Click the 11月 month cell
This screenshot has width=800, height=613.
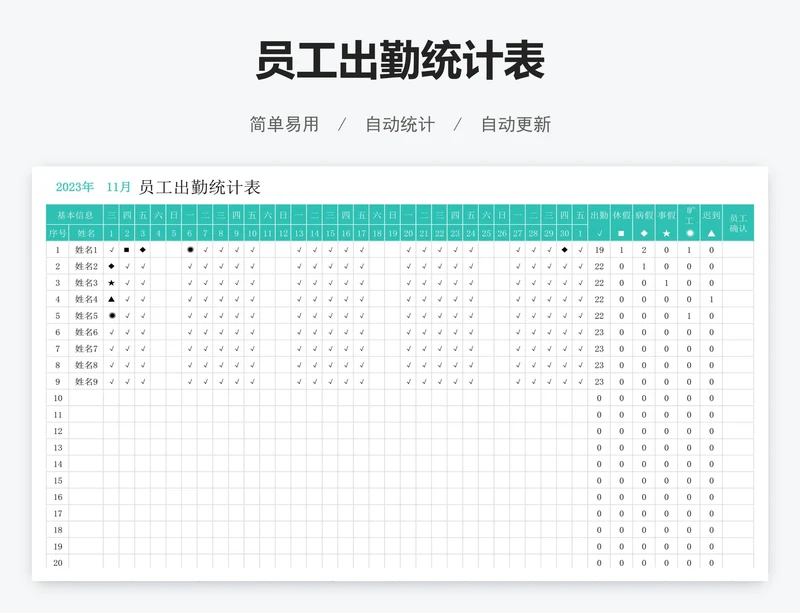pos(118,187)
